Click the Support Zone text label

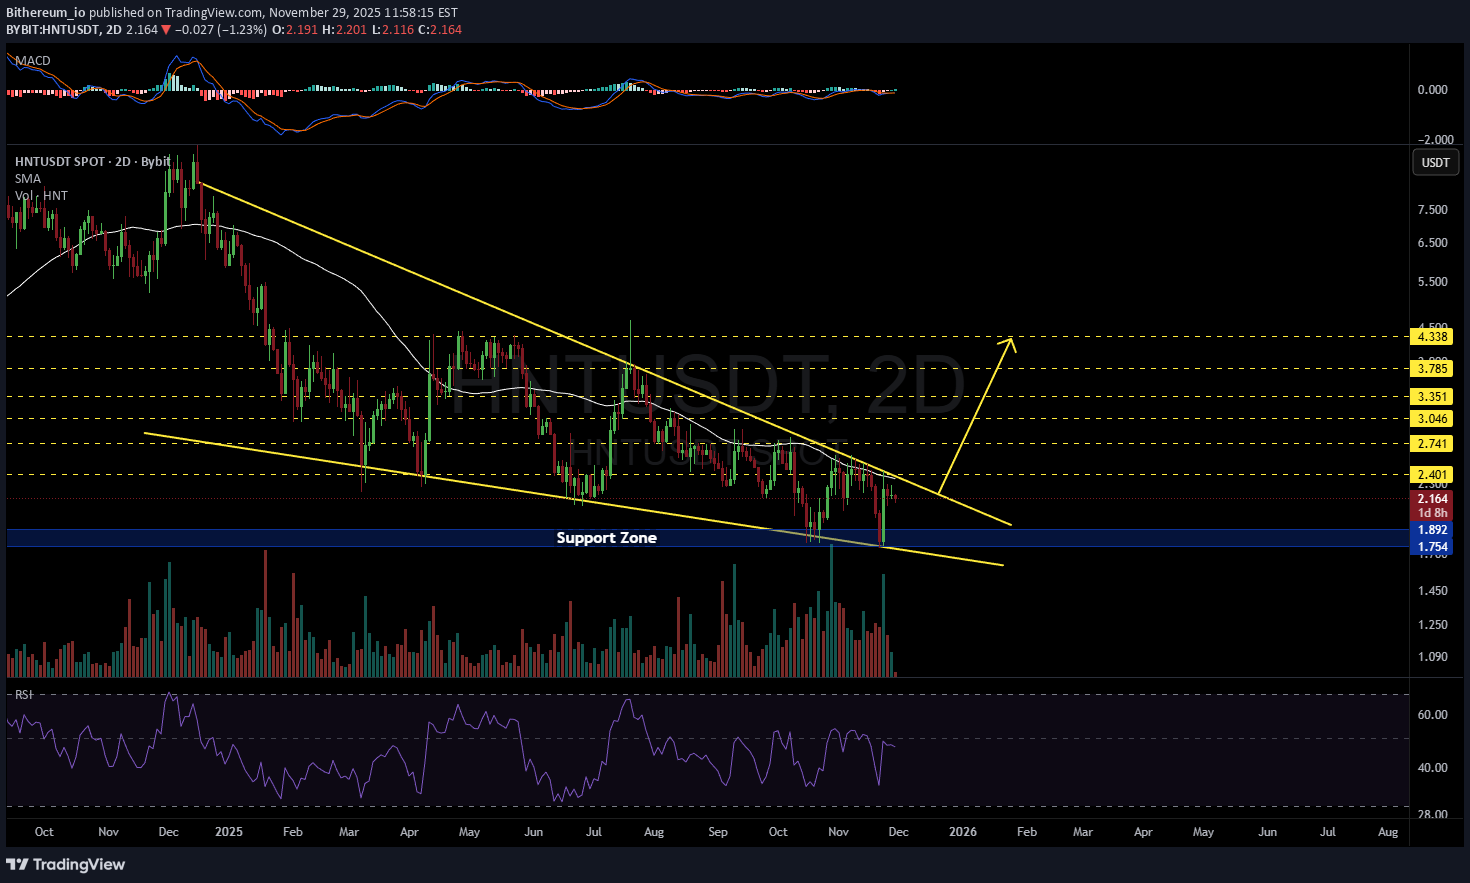click(x=606, y=538)
